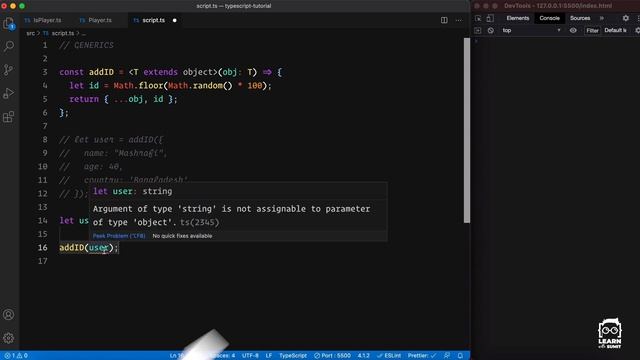Switch to the Sources tab in DevTools

pyautogui.click(x=580, y=18)
